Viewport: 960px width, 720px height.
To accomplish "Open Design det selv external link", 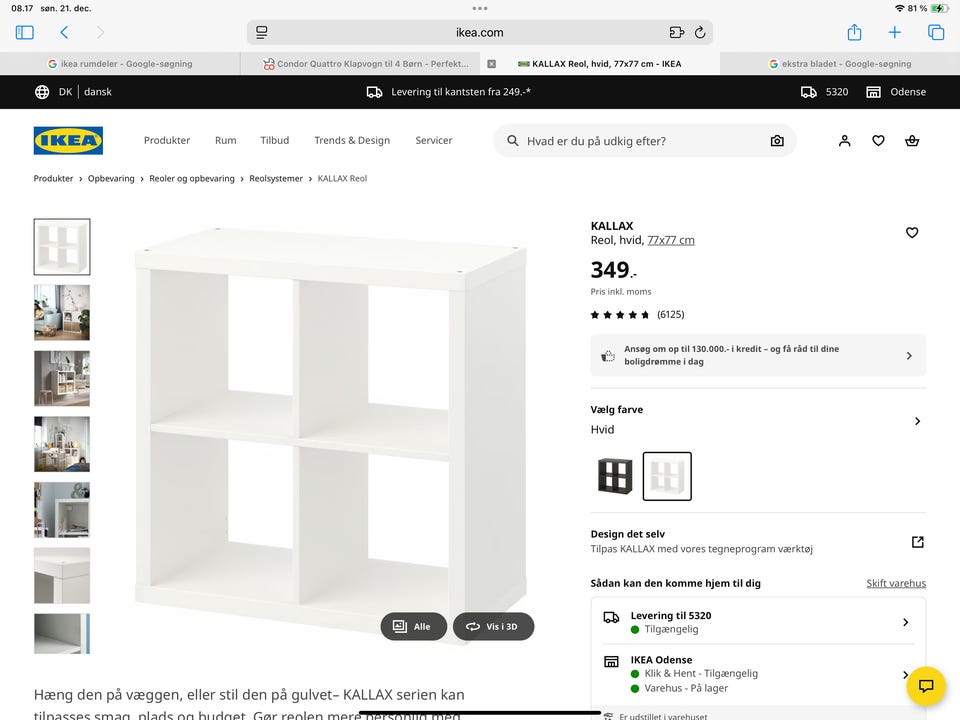I will [917, 542].
